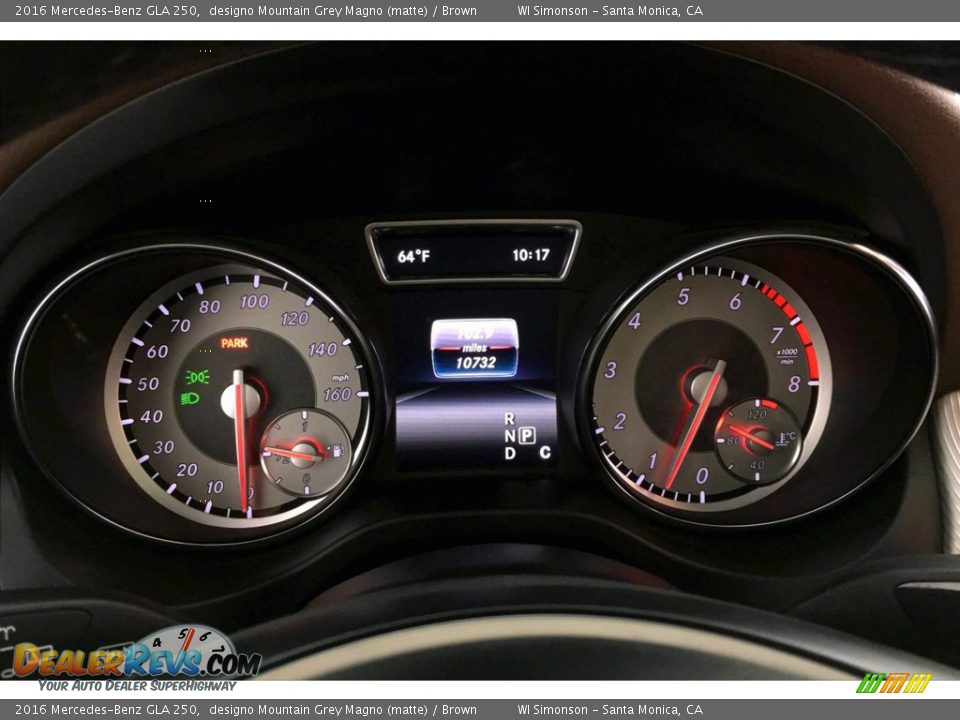960x720 pixels.
Task: Click the red speedometer needle
Action: 240,440
